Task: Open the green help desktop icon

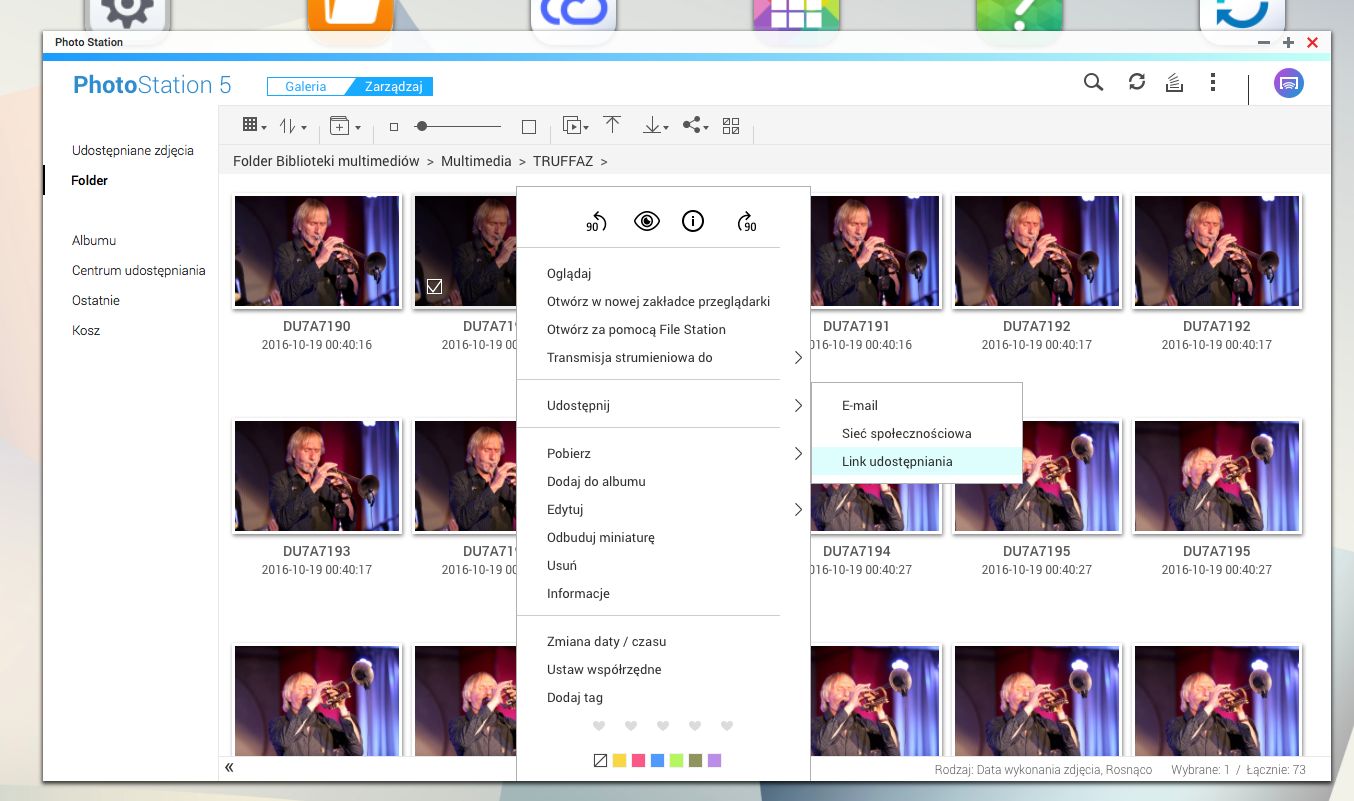Action: (x=1018, y=15)
